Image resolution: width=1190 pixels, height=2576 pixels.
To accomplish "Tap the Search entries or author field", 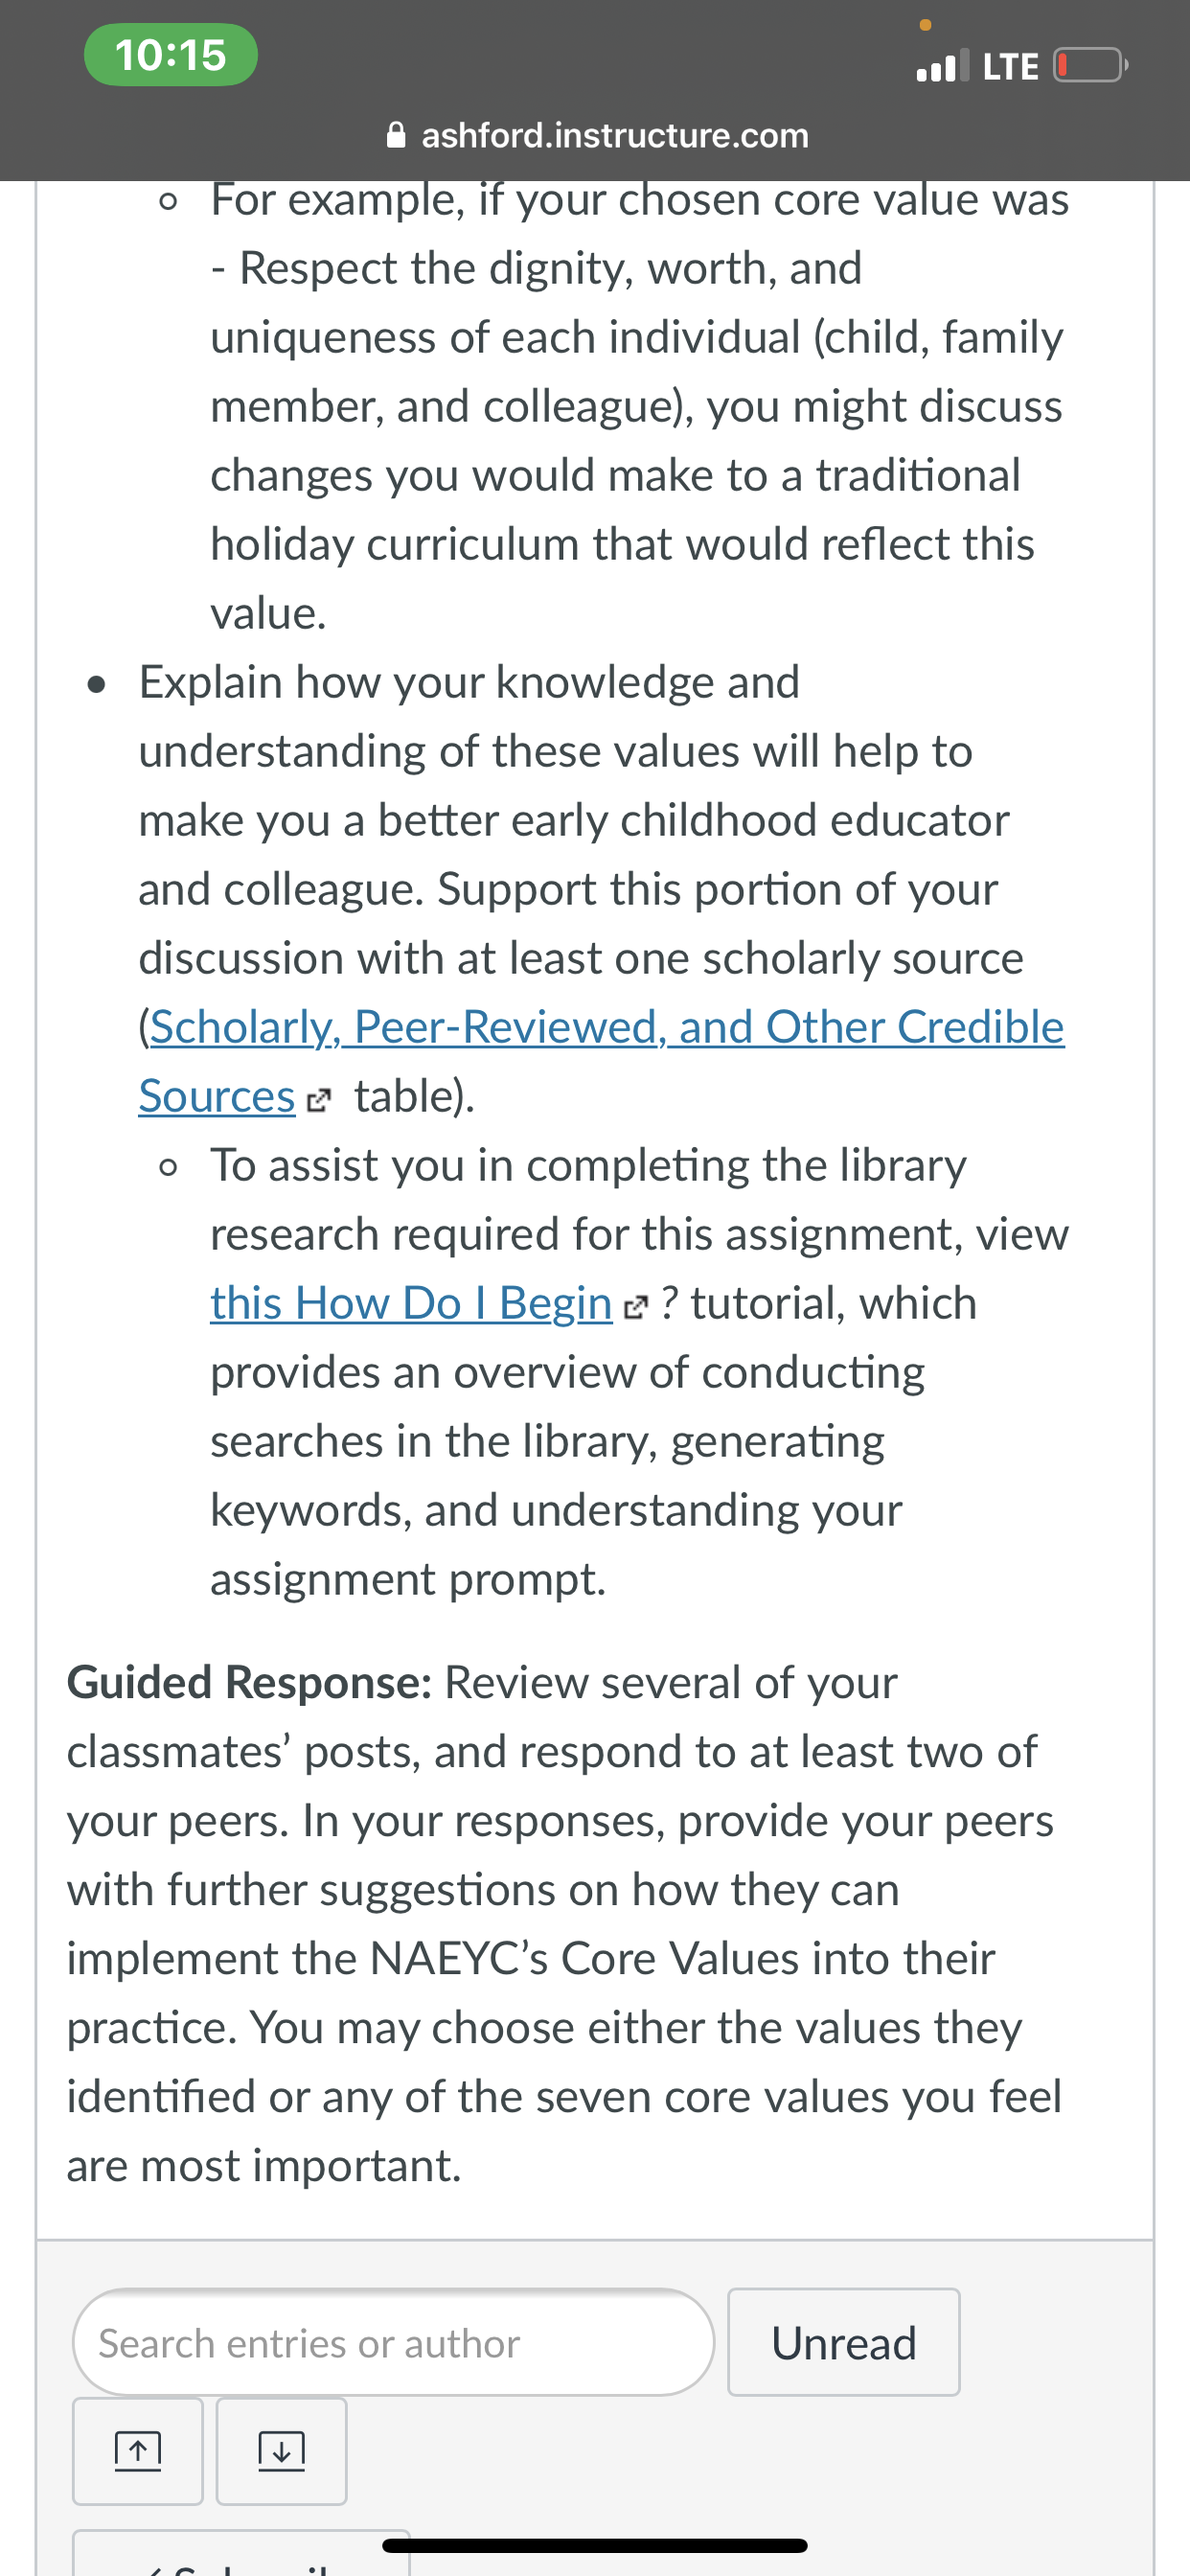I will click(393, 2342).
